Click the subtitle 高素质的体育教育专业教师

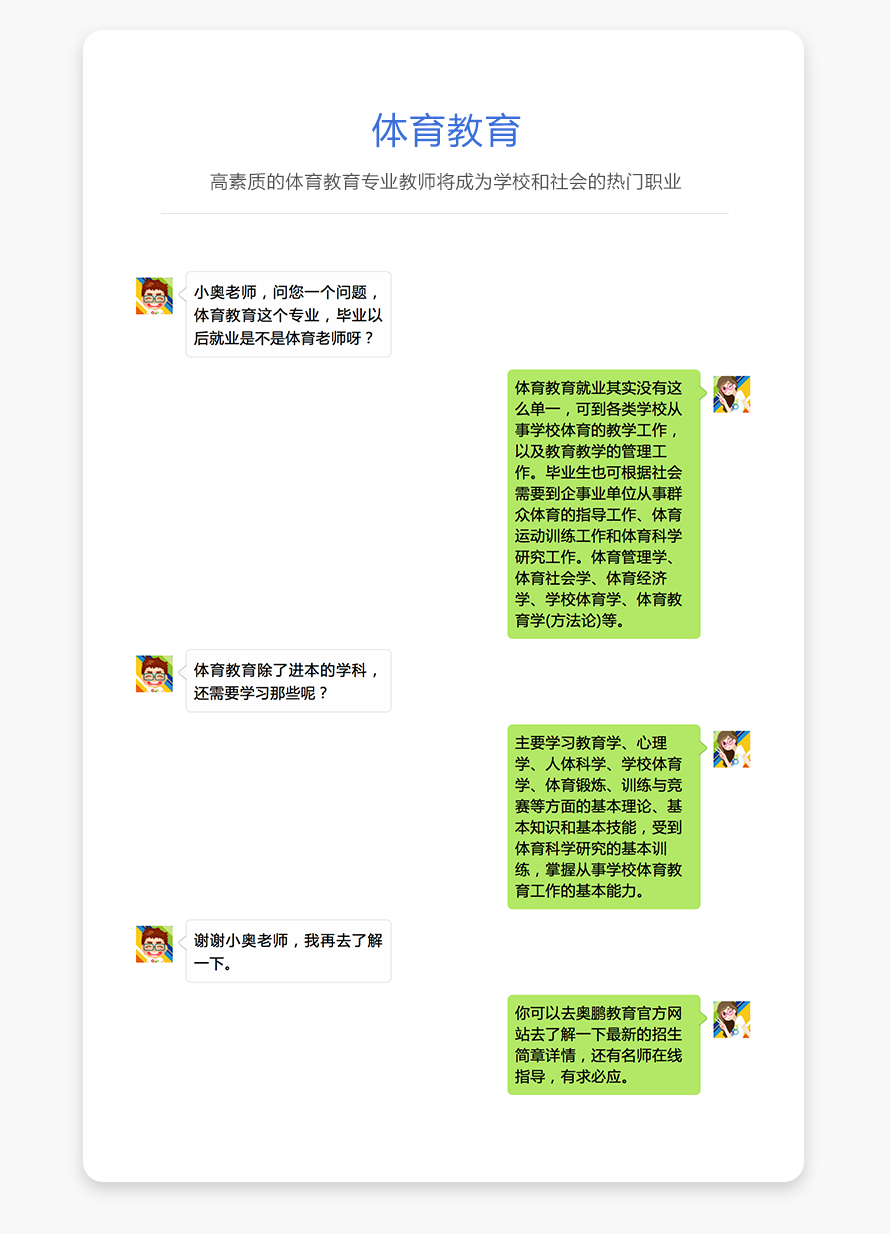[446, 182]
